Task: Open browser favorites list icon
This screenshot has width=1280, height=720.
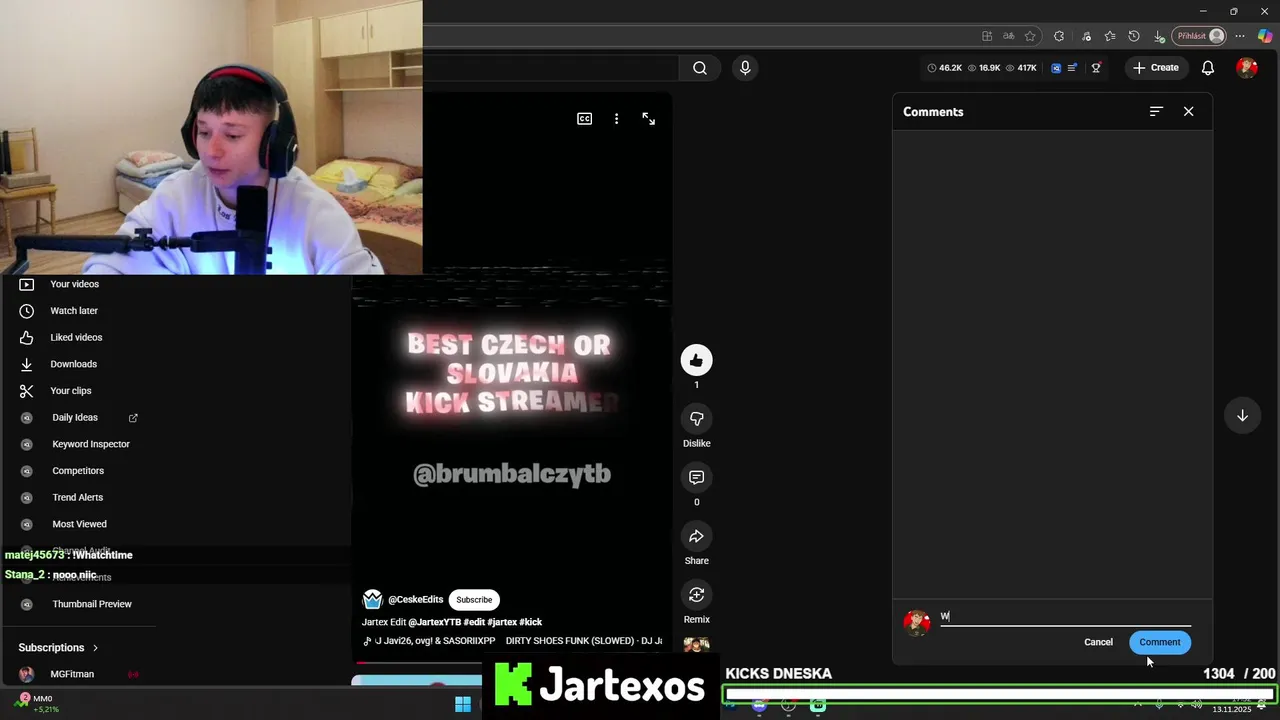Action: 1110,36
